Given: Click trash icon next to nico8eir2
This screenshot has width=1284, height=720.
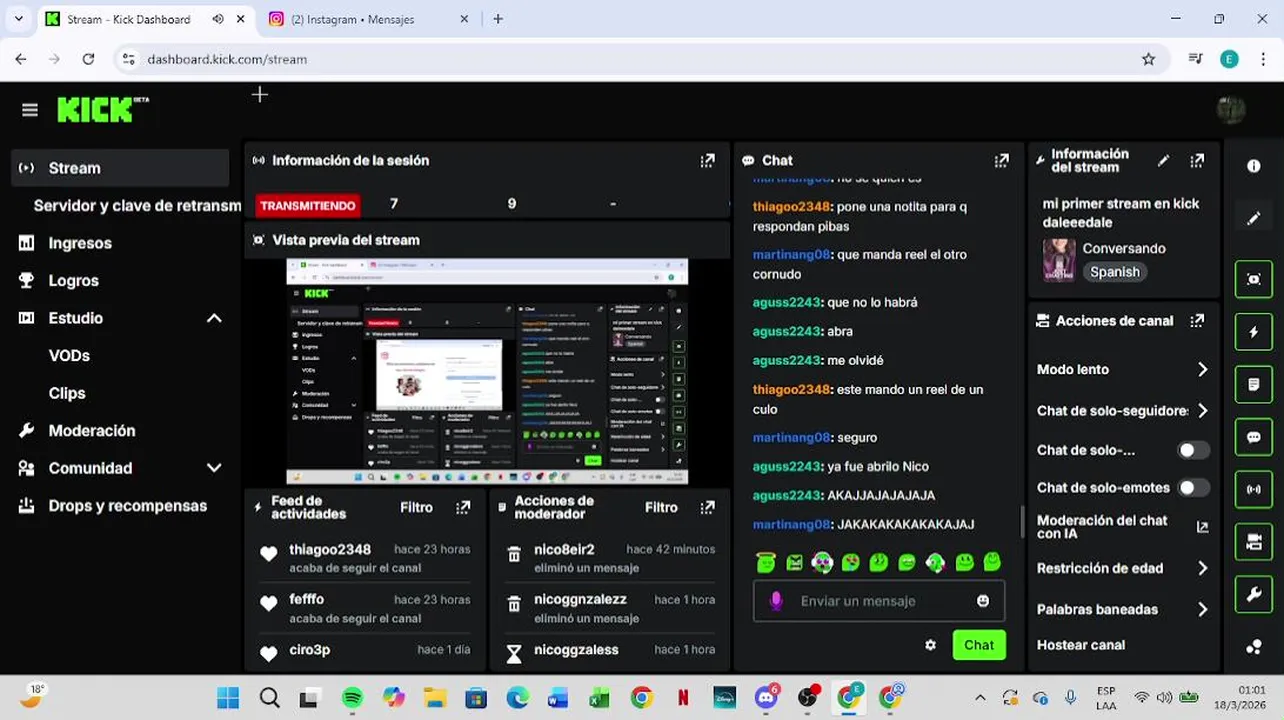Looking at the screenshot, I should point(514,554).
